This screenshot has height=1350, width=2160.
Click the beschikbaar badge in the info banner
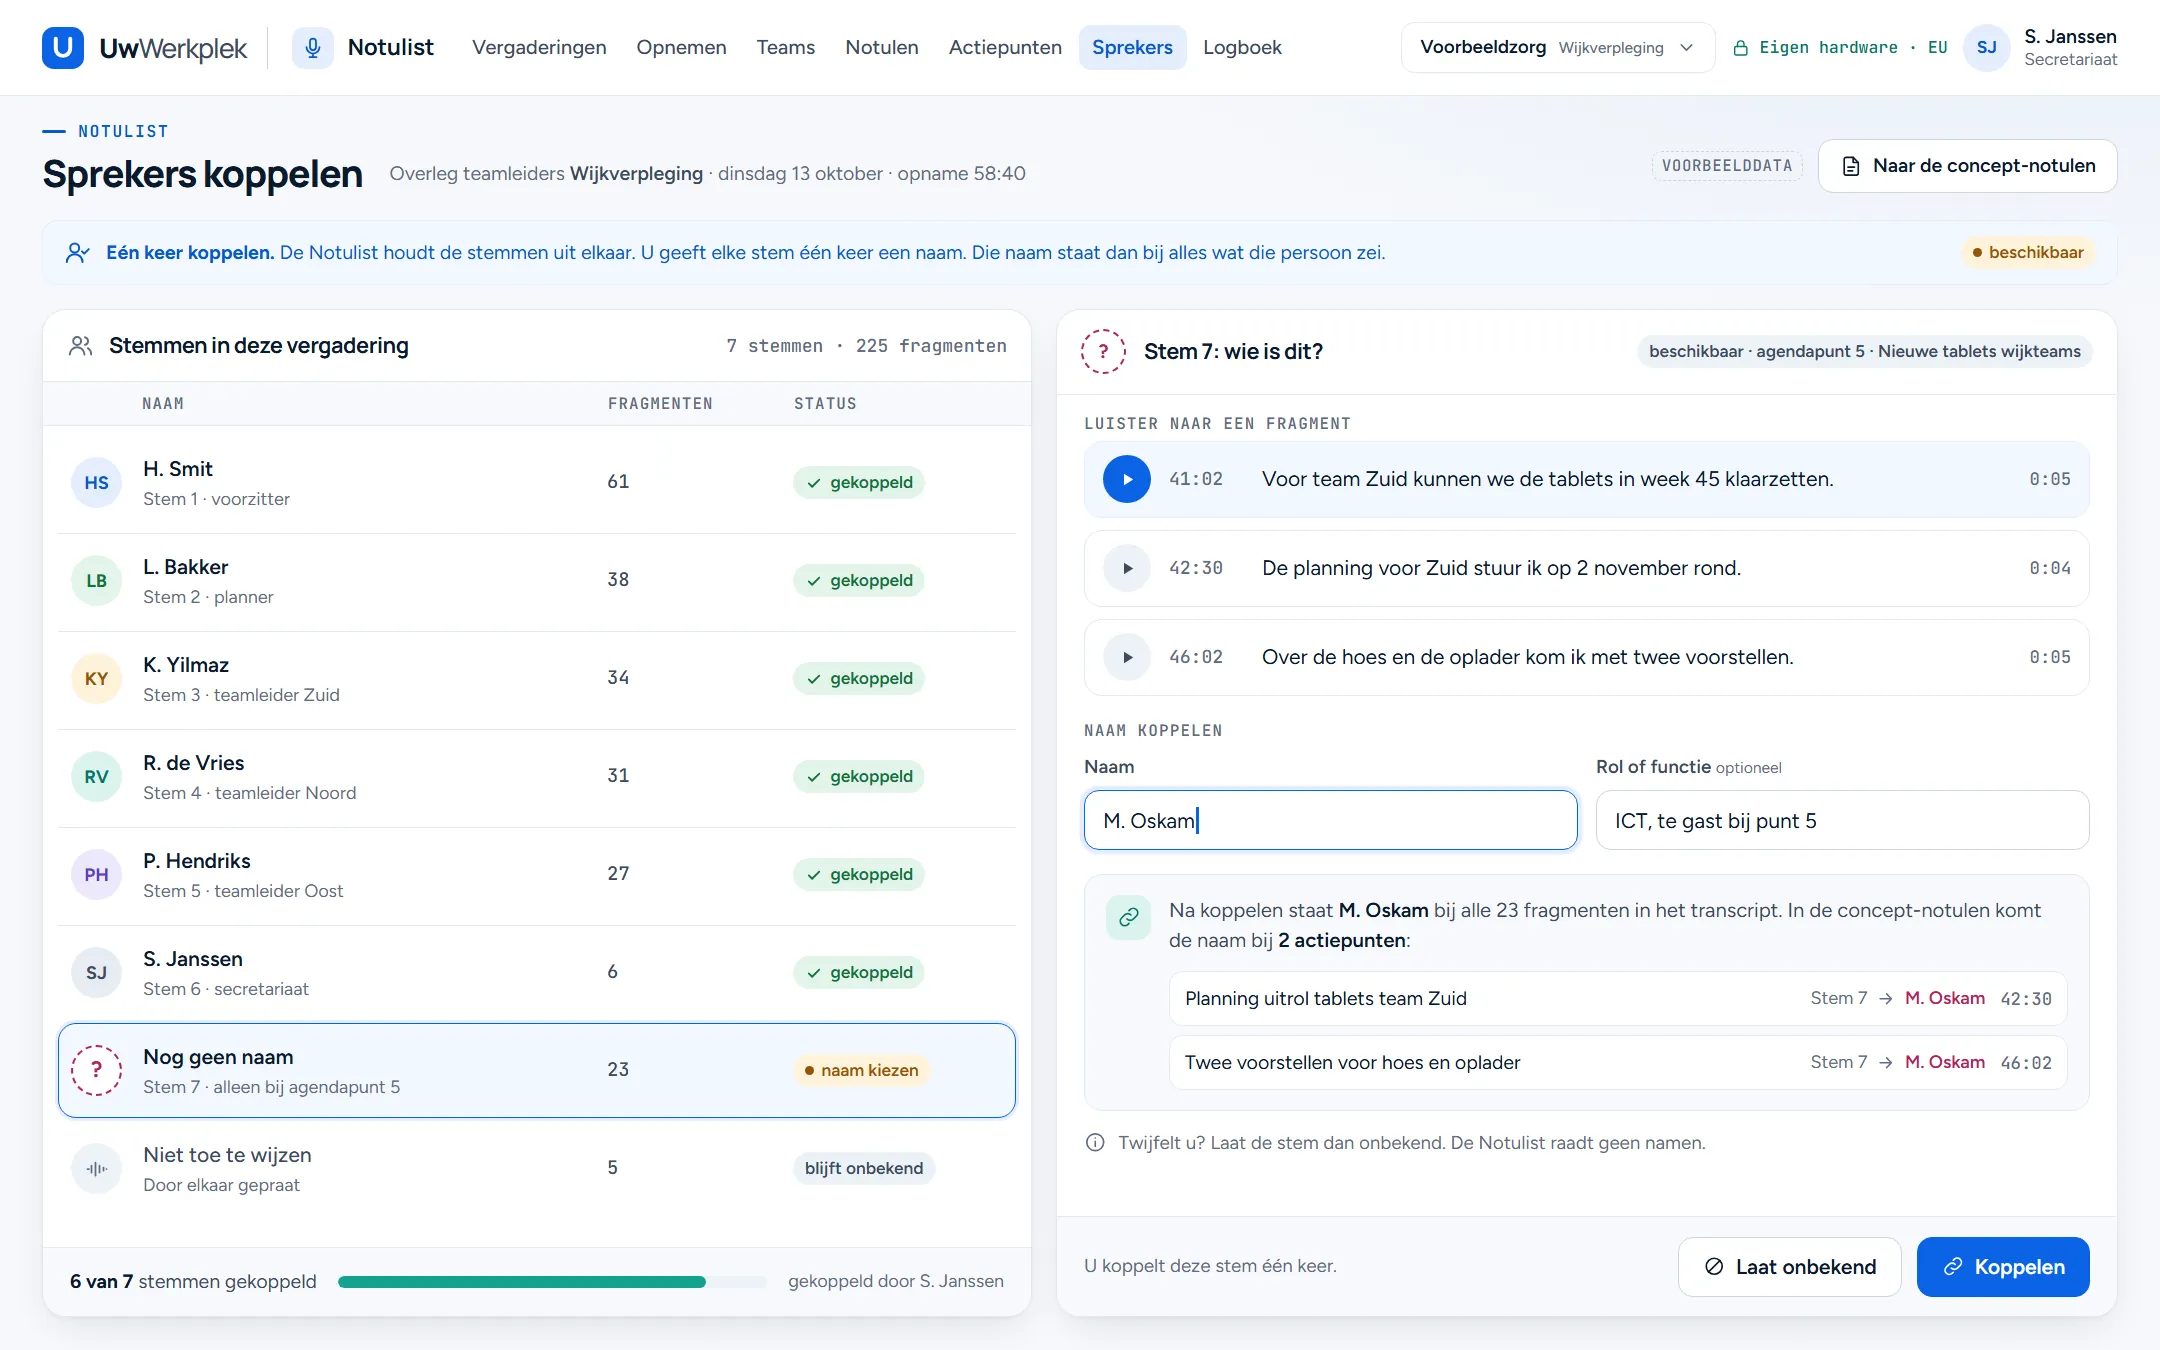point(2027,252)
